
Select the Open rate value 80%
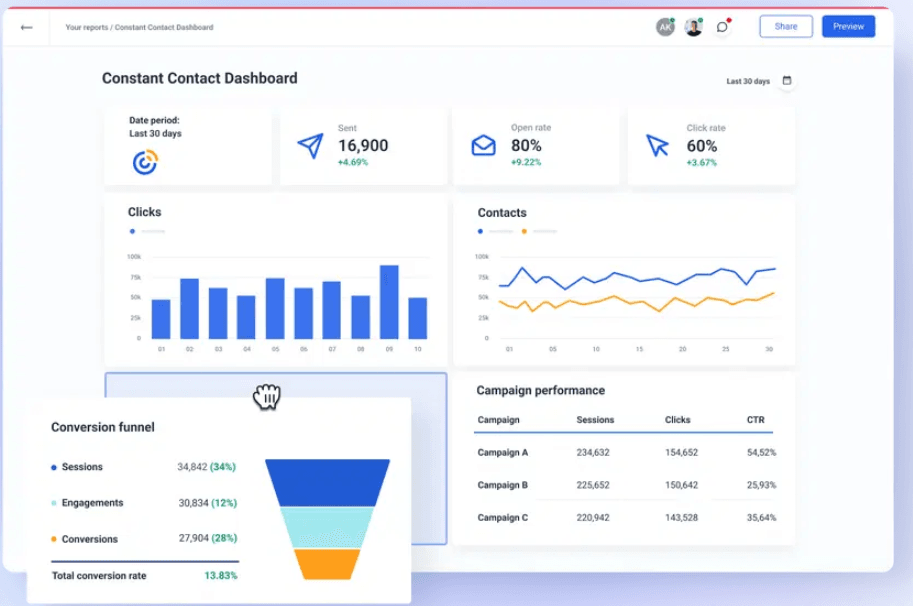coord(526,146)
